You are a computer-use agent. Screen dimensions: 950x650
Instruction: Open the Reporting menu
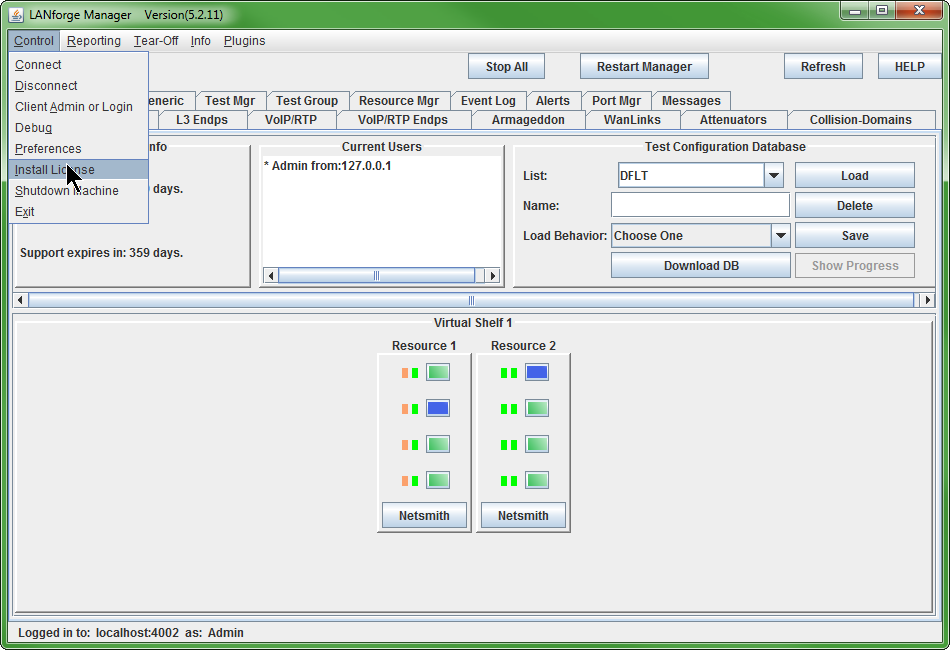(x=94, y=41)
